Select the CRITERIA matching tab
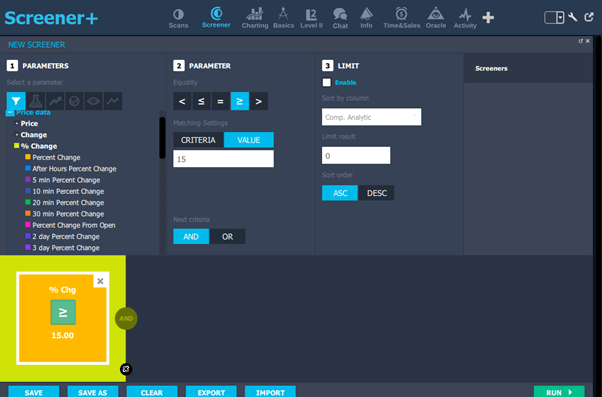 pyautogui.click(x=198, y=140)
